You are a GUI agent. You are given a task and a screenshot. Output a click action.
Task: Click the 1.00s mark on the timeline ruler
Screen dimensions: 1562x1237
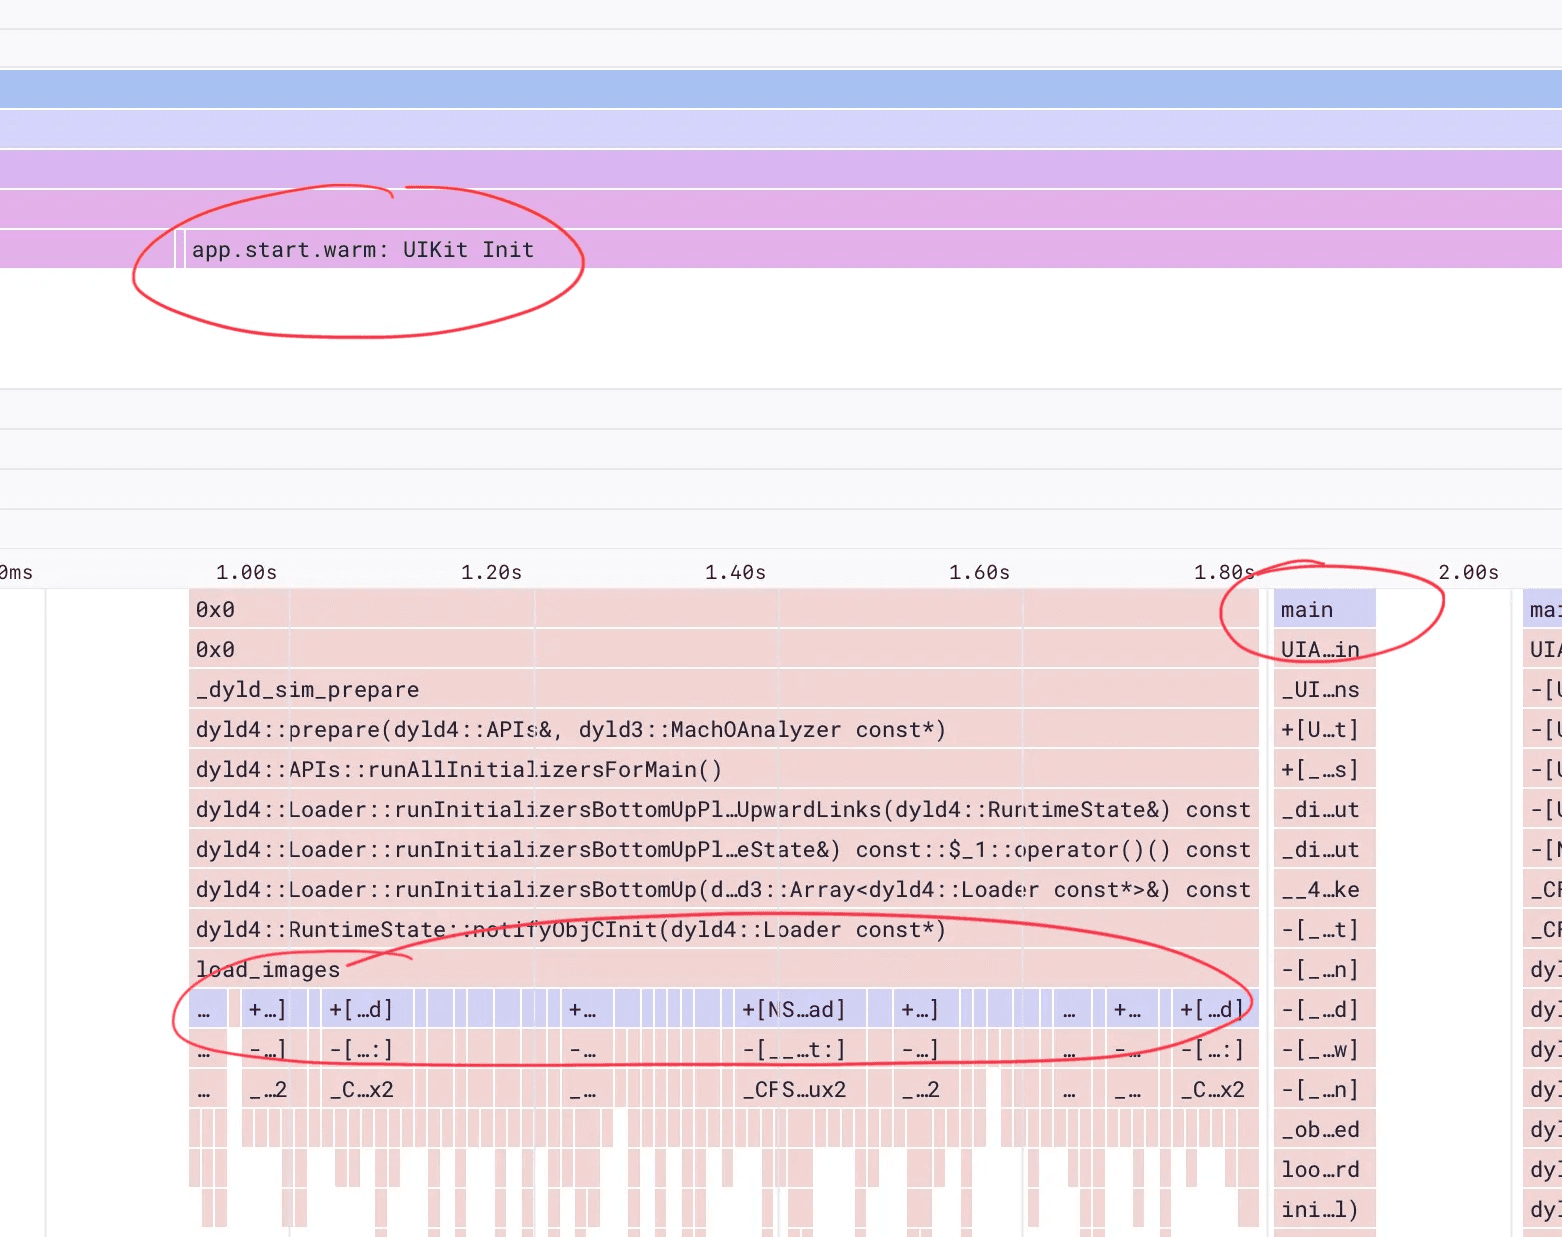tap(245, 572)
